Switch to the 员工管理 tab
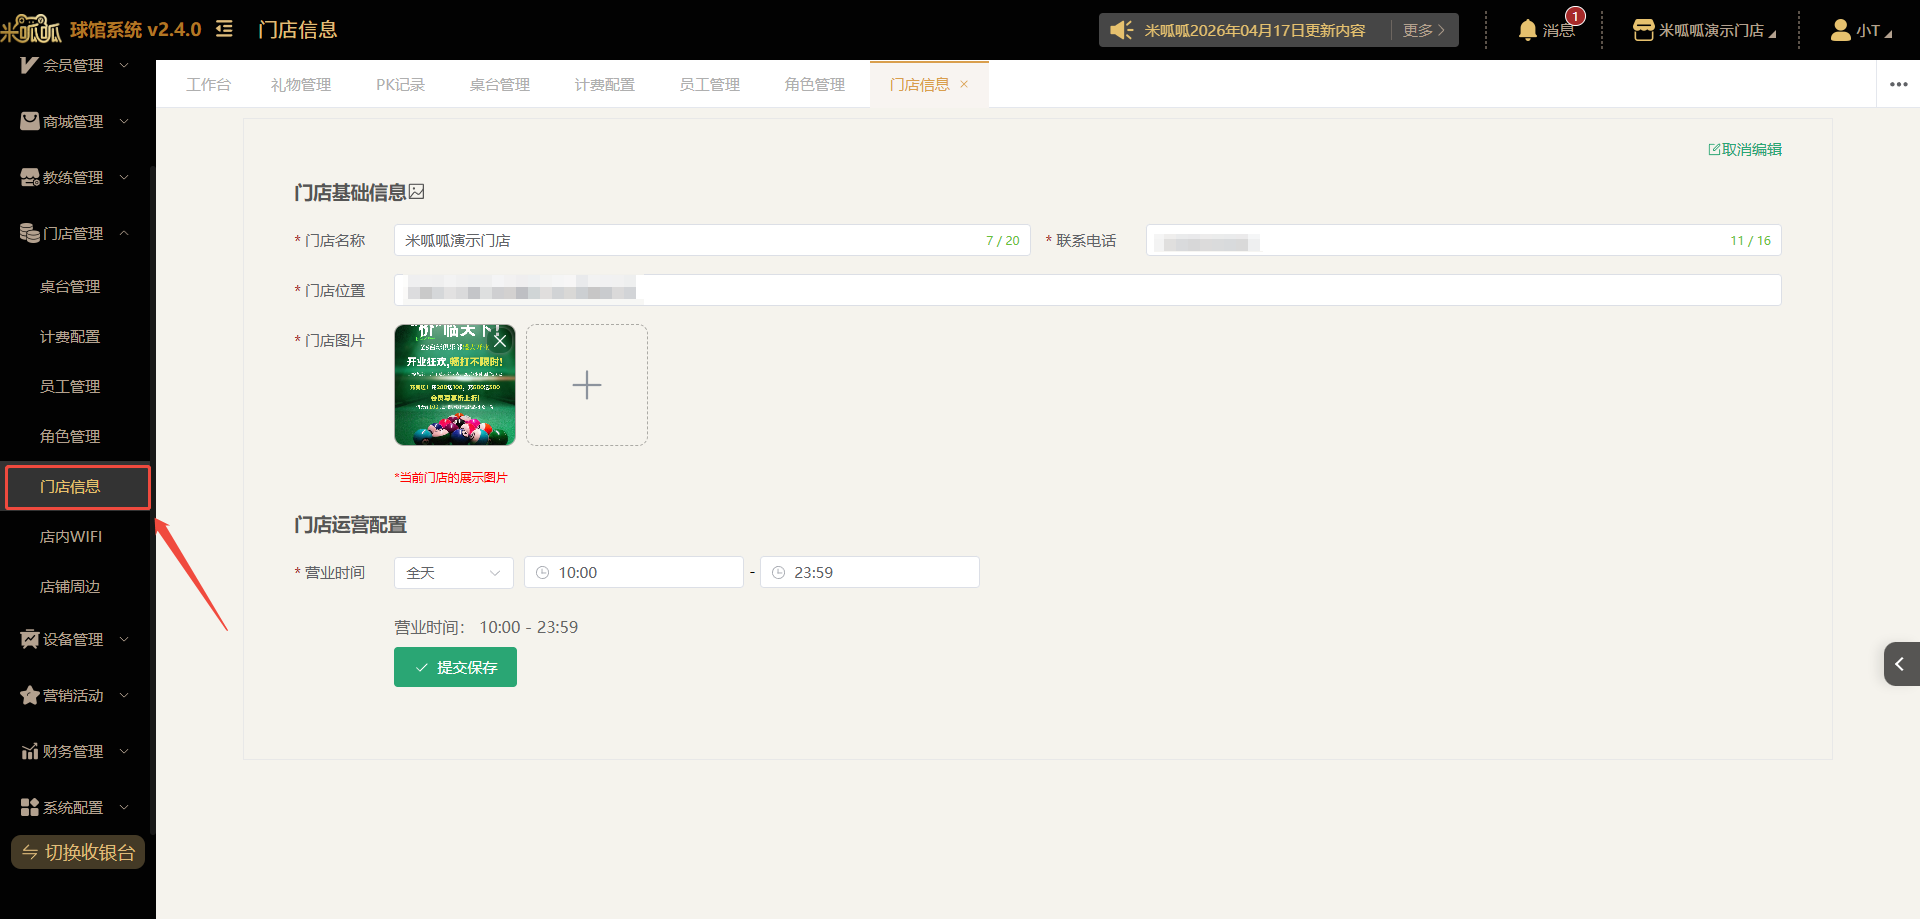 [710, 84]
